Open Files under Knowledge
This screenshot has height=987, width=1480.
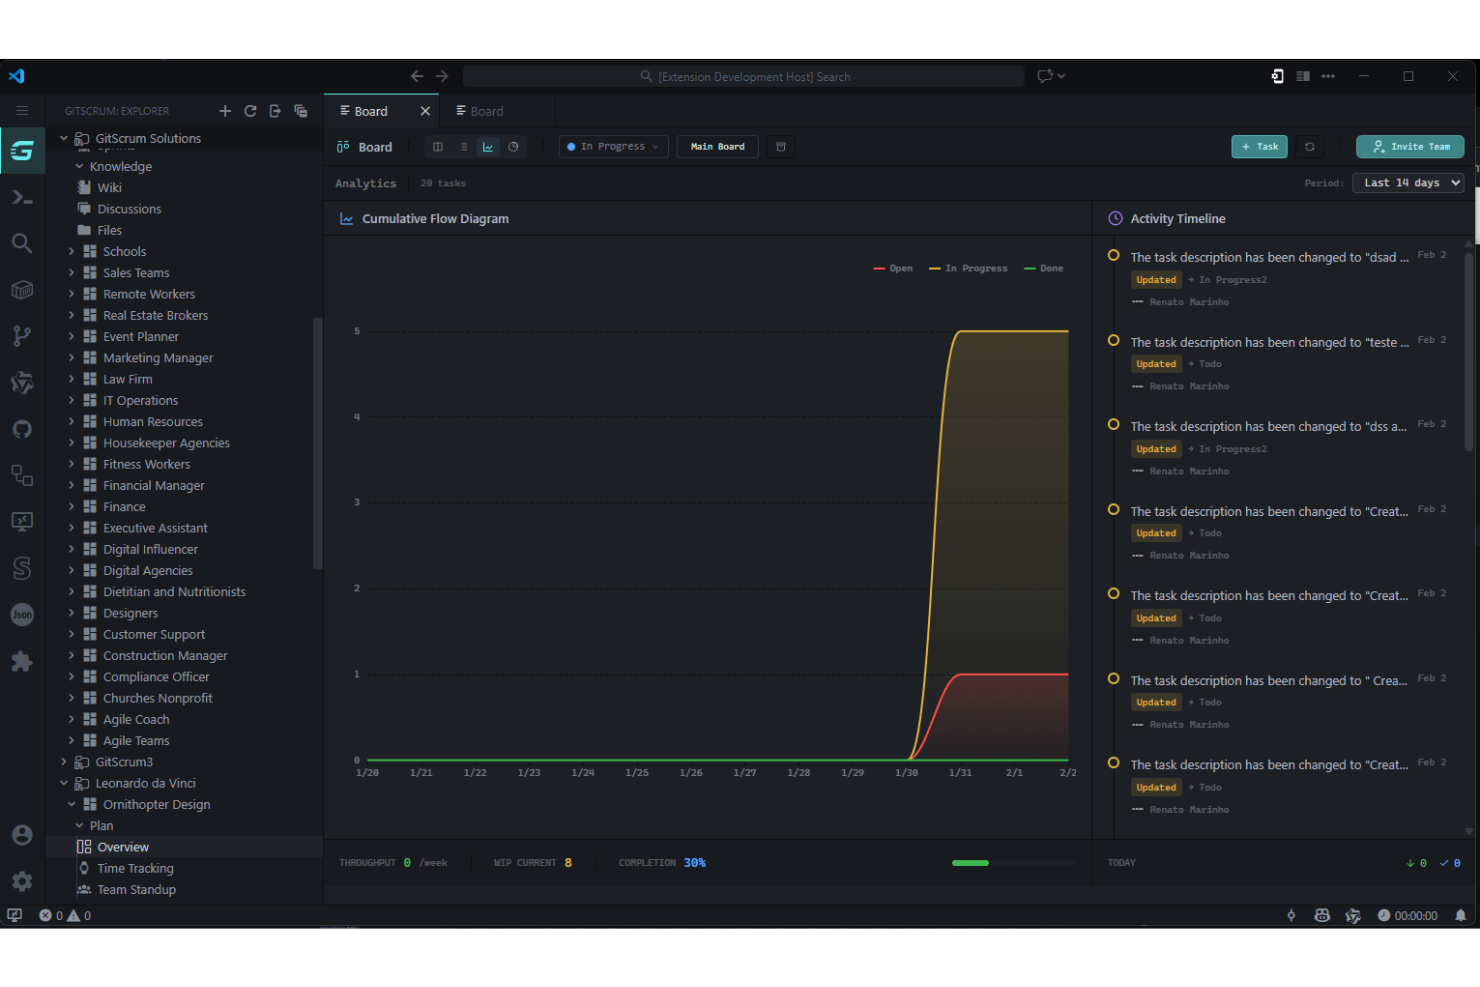(109, 230)
